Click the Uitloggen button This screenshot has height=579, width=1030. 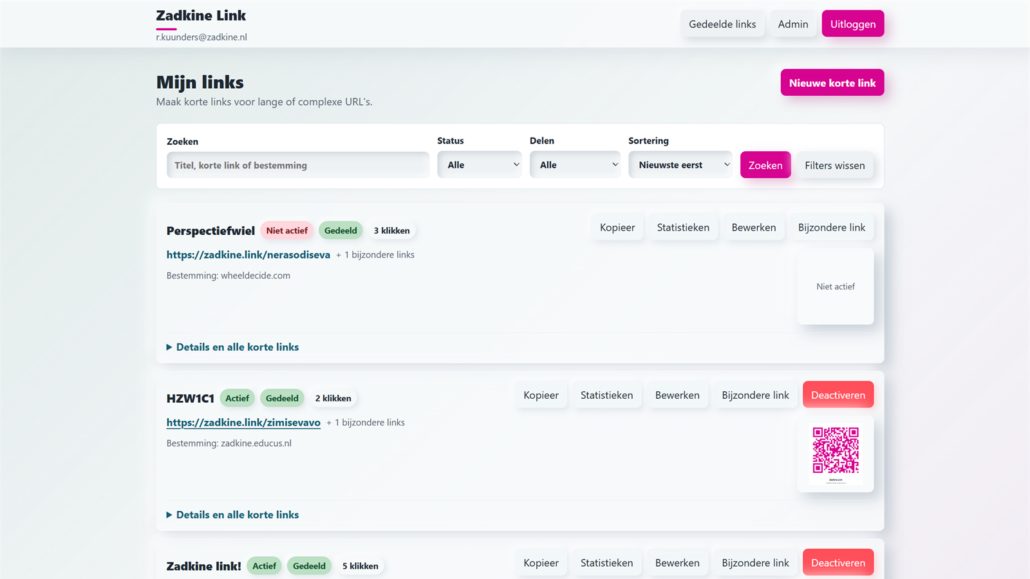pos(853,24)
